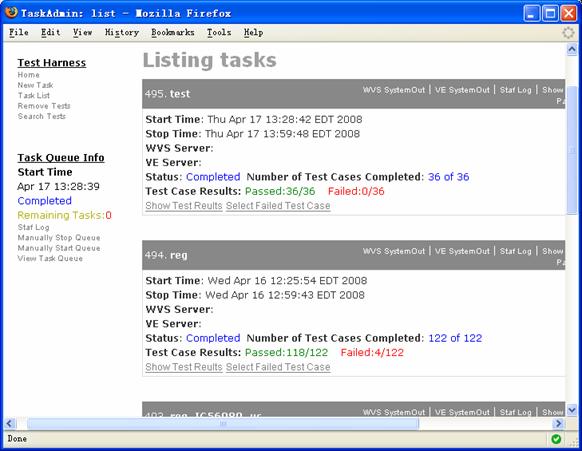Click the Task Queue Info heading
The width and height of the screenshot is (582, 451).
point(61,158)
